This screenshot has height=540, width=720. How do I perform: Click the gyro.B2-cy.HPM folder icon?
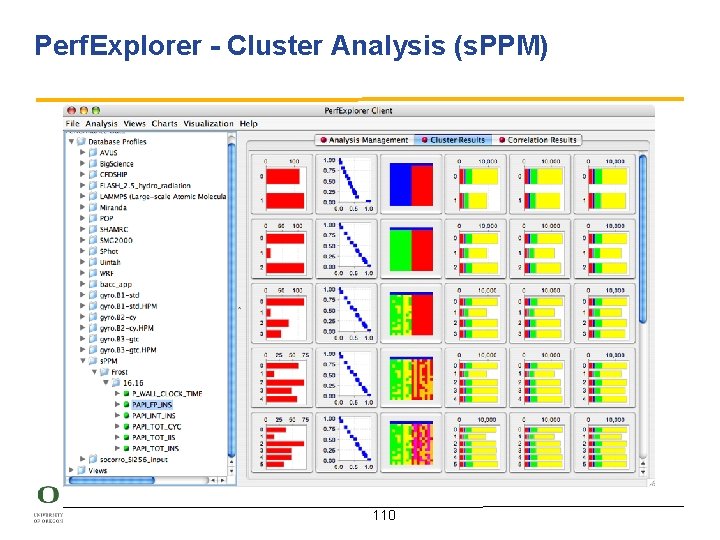(93, 328)
